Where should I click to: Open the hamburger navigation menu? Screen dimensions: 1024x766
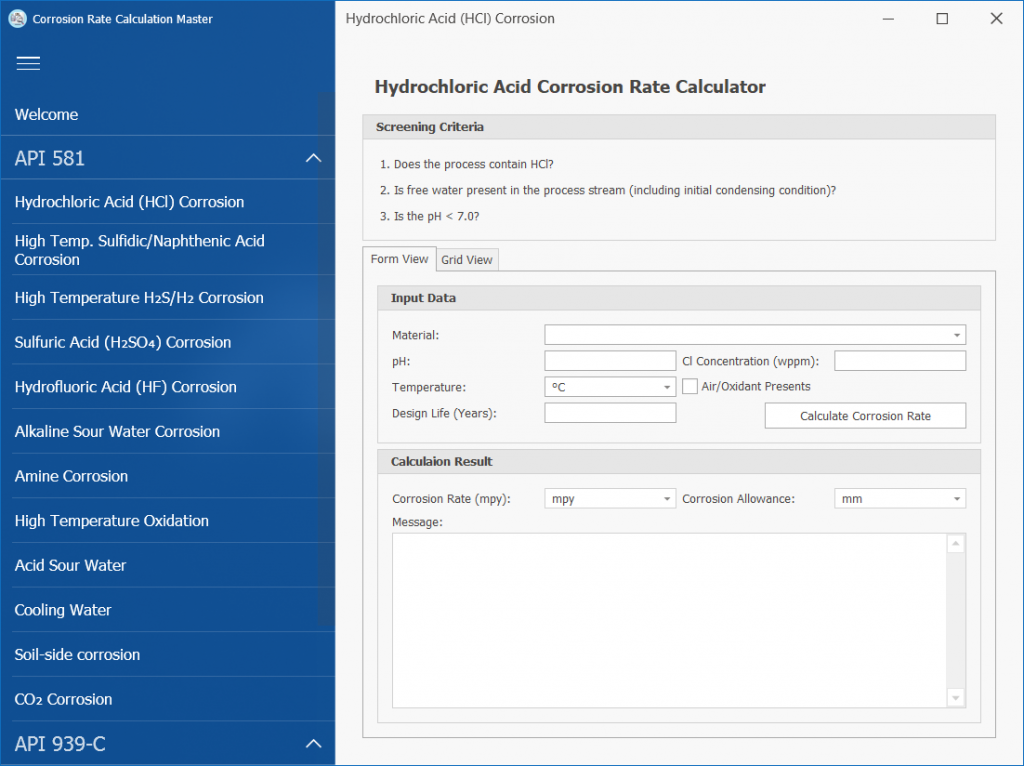28,64
